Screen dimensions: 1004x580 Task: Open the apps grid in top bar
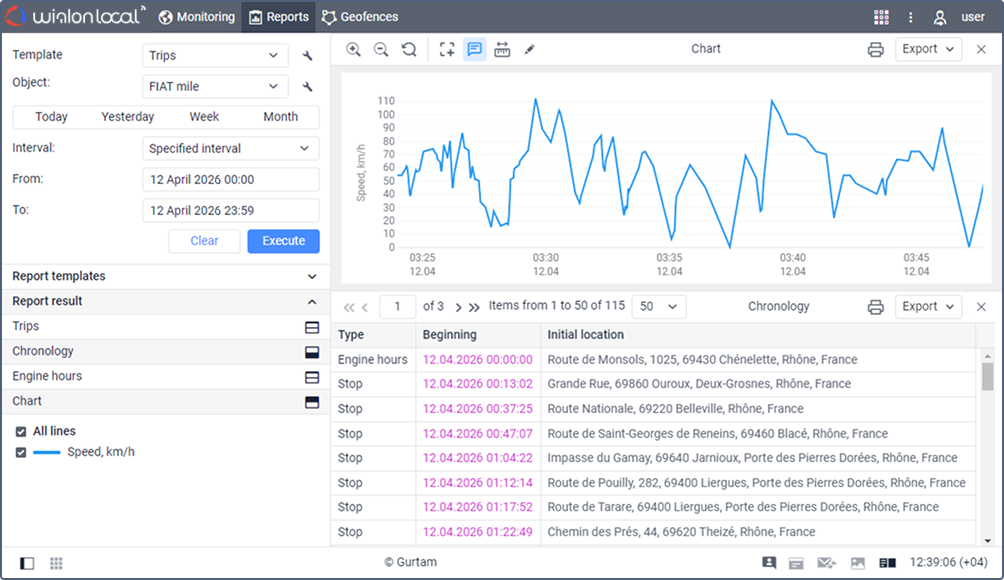pos(881,17)
